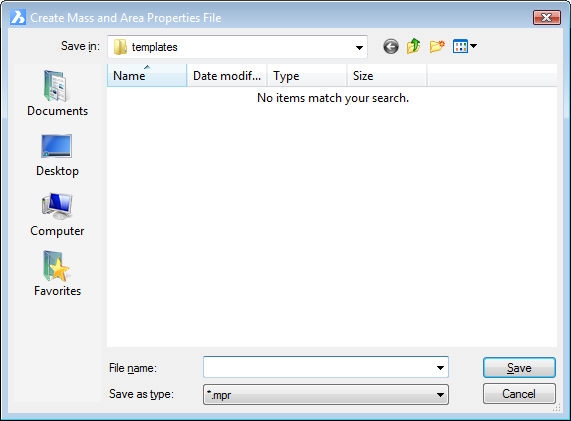This screenshot has height=421, width=571.
Task: Open the View Menu icon
Action: pyautogui.click(x=460, y=47)
